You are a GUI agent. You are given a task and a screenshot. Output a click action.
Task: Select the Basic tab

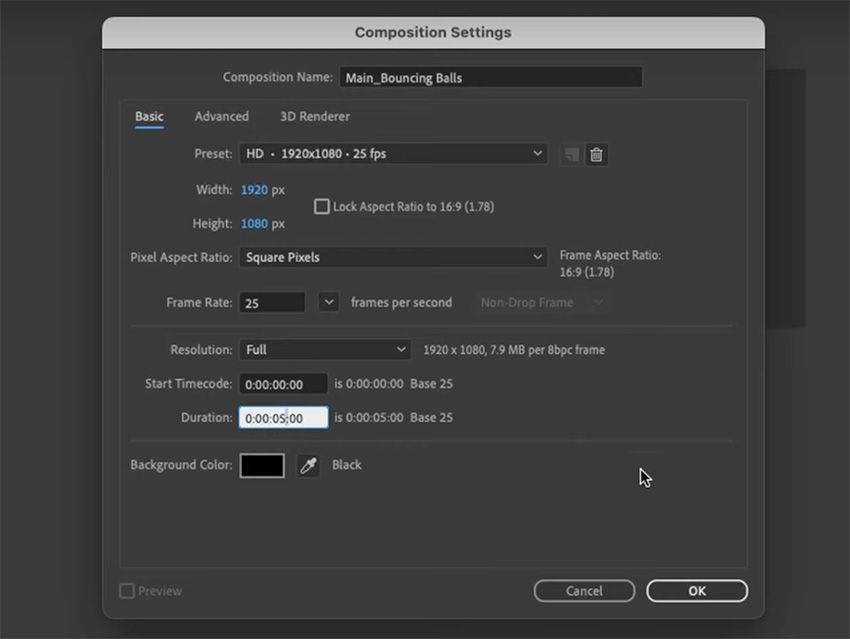(148, 116)
